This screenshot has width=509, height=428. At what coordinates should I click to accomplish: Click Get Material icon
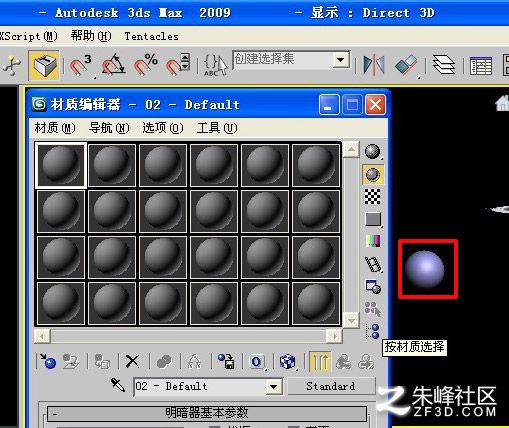click(48, 361)
